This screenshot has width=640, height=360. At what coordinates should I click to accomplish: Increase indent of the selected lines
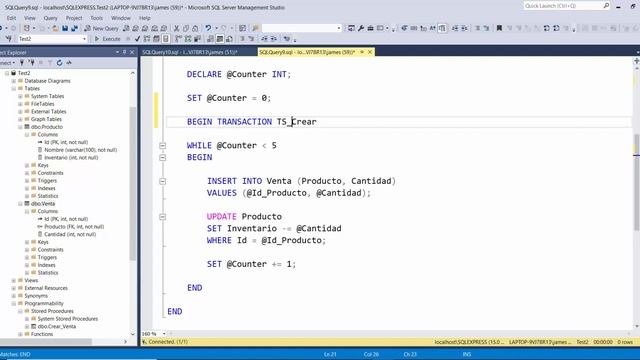coord(273,39)
